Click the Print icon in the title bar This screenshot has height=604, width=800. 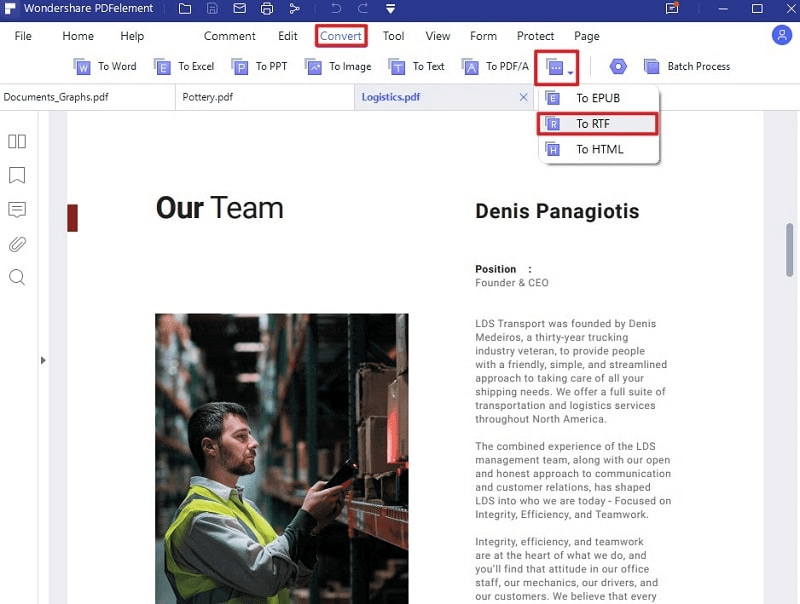point(267,9)
